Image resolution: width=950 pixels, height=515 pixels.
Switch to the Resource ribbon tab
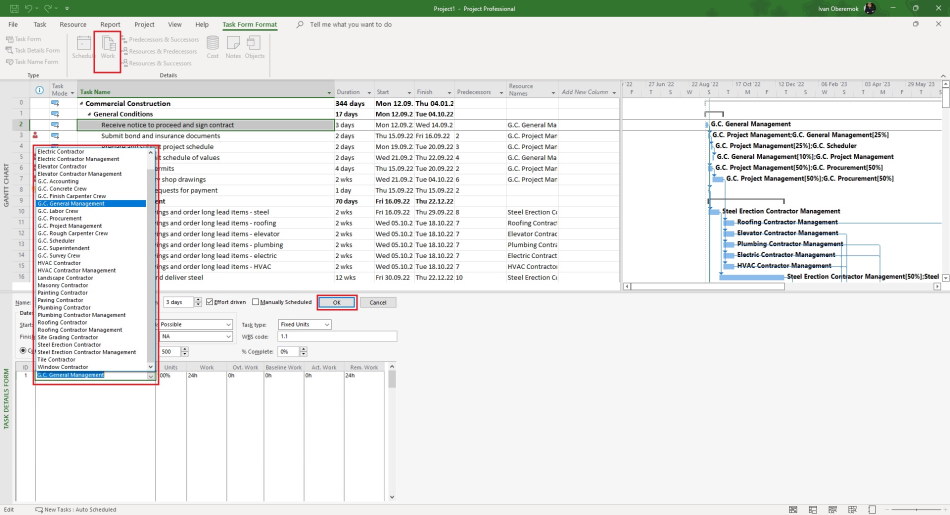point(73,25)
